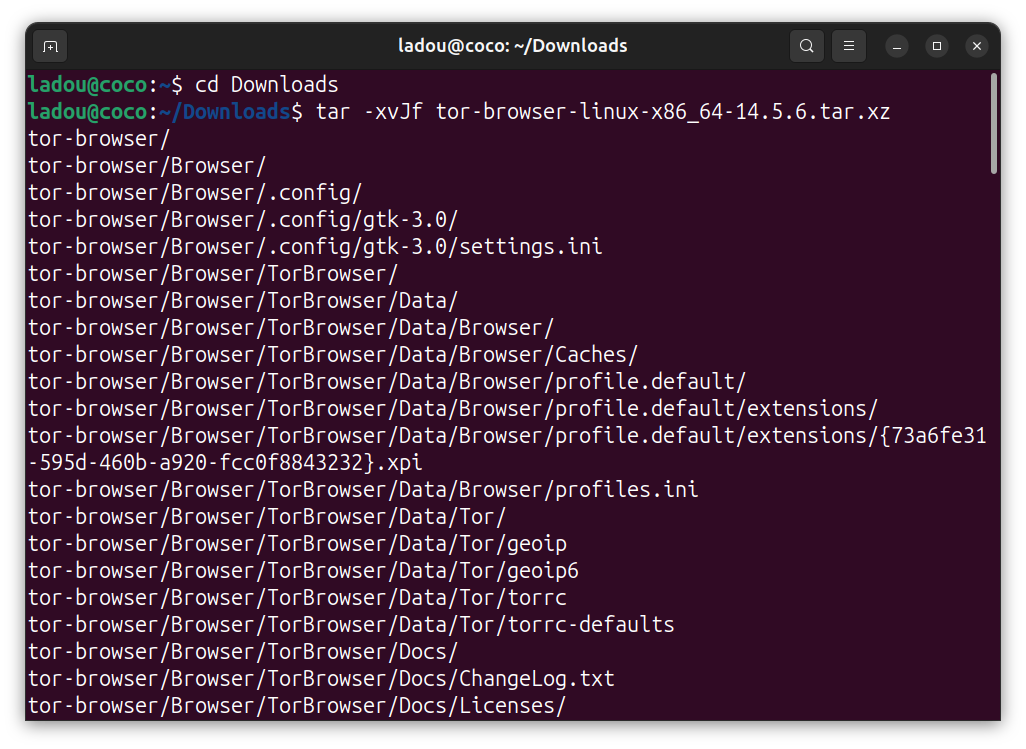This screenshot has height=749, width=1026.
Task: Click the 'torrc-defaults' output line
Action: [x=350, y=625]
